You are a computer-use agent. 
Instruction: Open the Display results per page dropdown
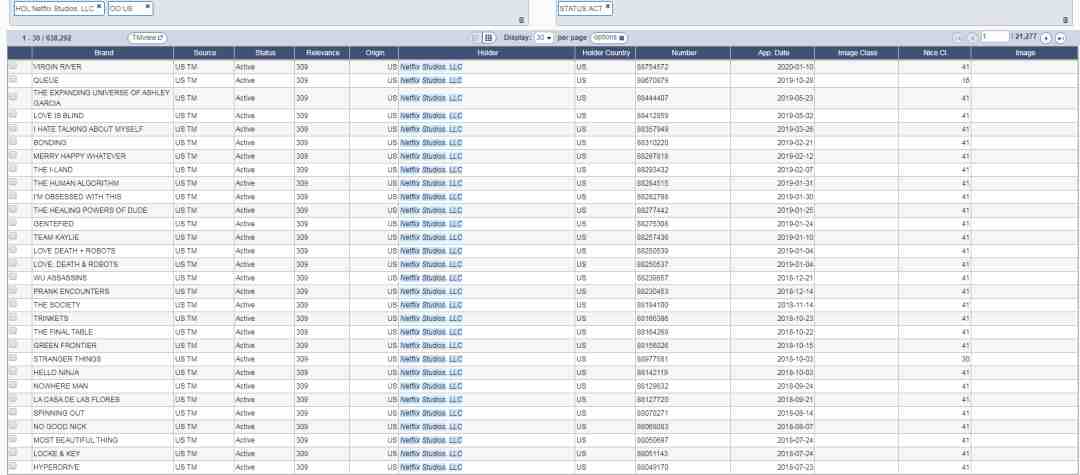click(545, 38)
